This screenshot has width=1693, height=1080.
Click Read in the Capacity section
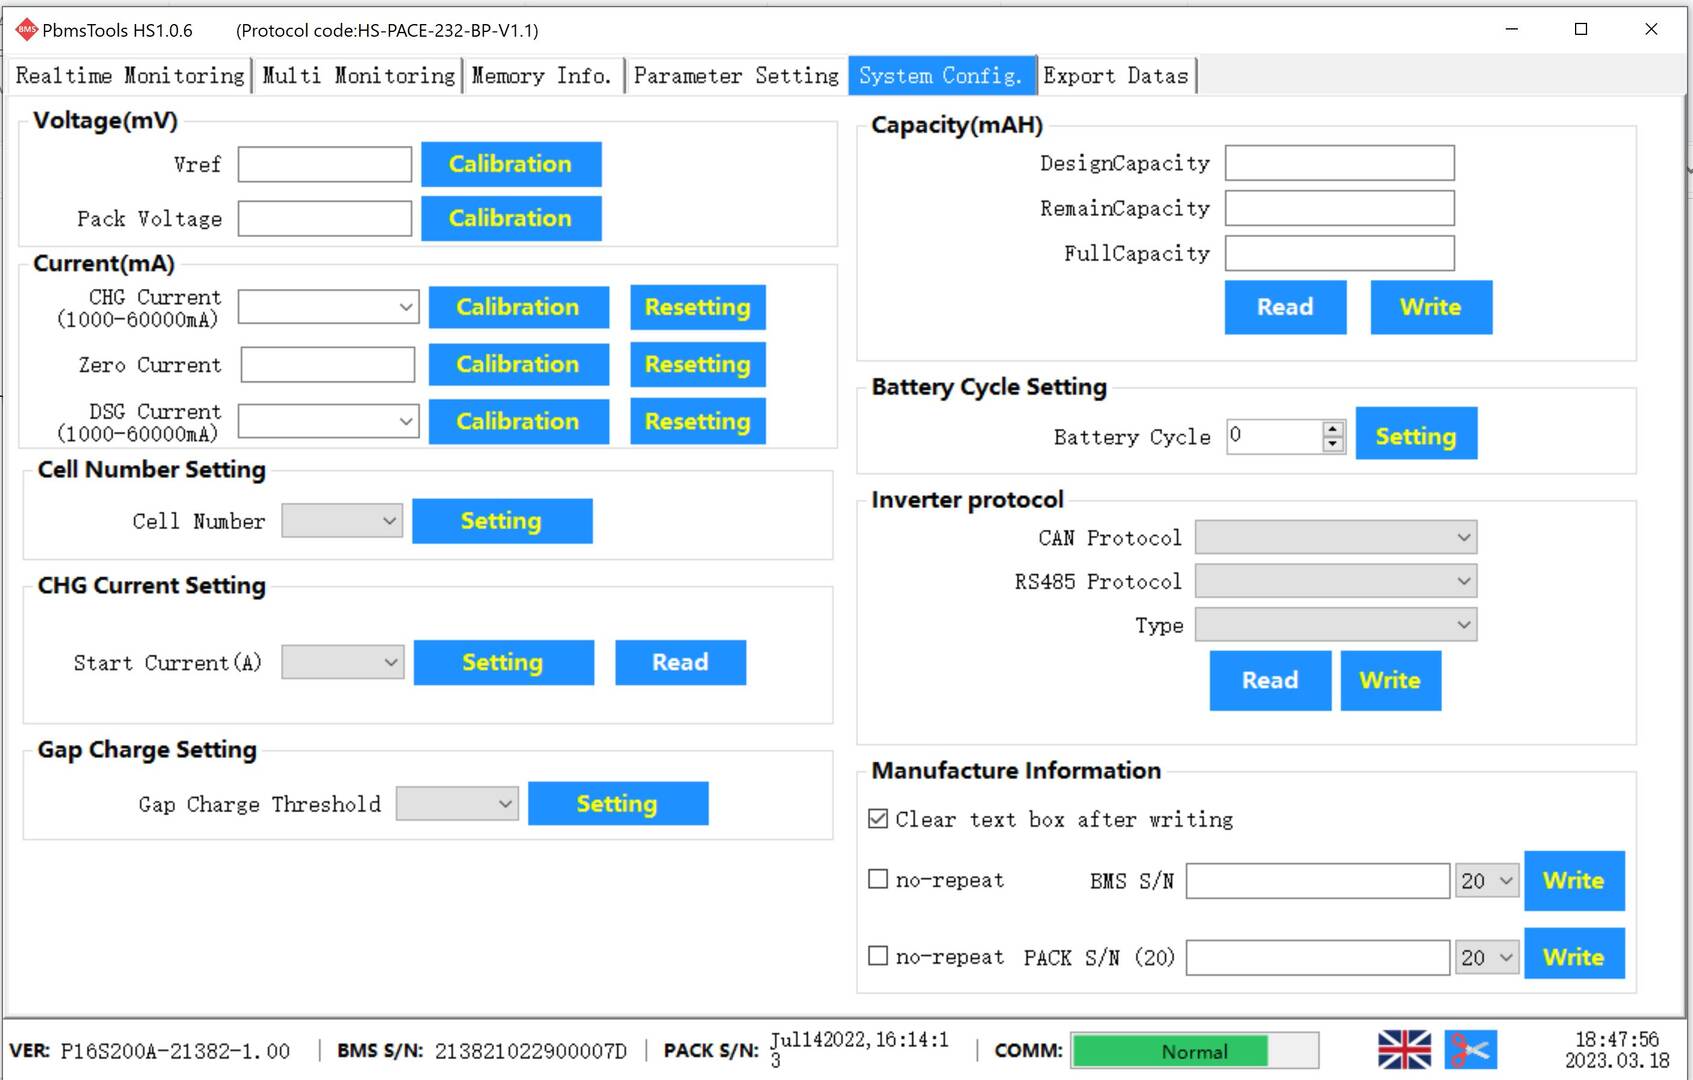(x=1285, y=307)
